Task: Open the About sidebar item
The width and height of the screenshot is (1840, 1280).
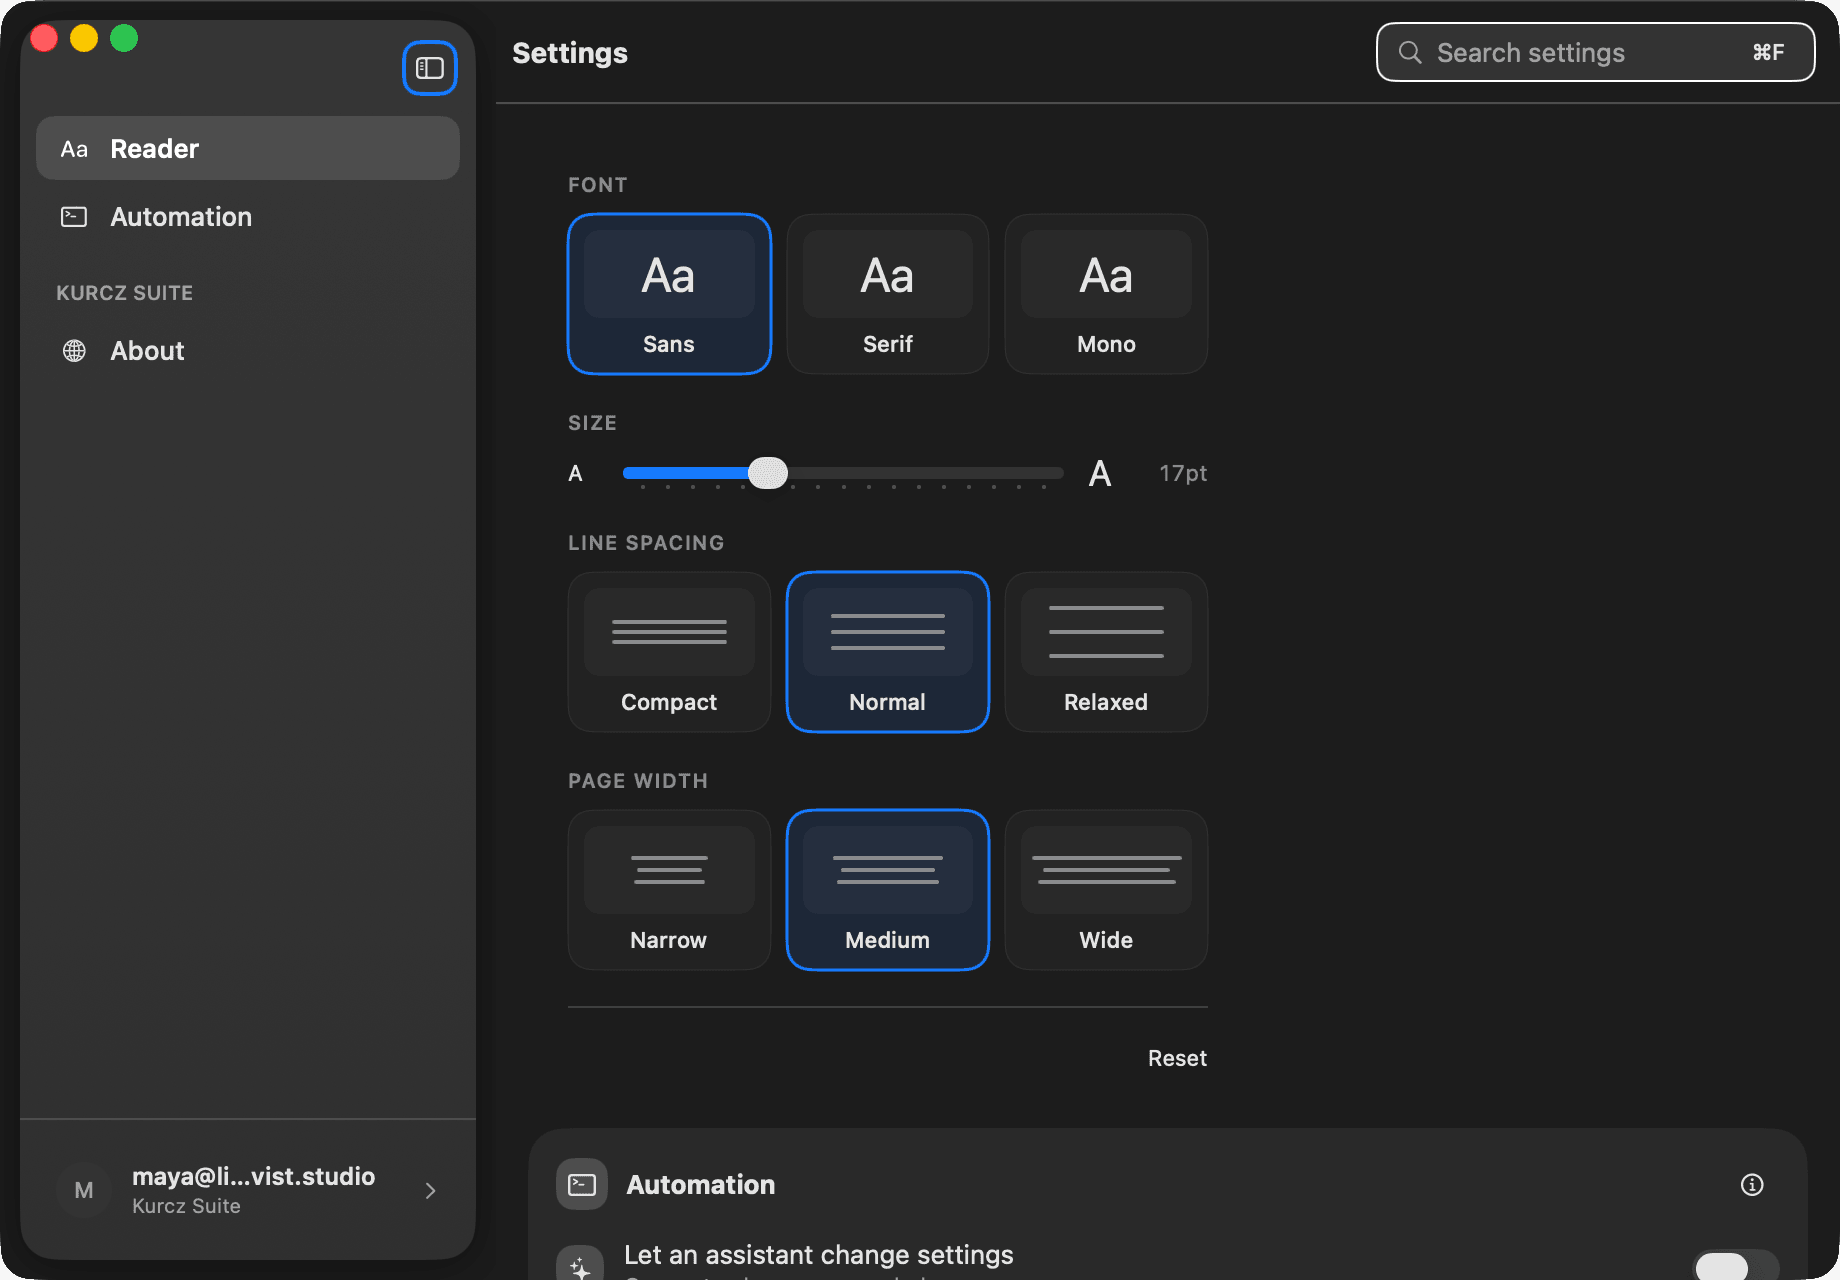Action: pyautogui.click(x=248, y=351)
